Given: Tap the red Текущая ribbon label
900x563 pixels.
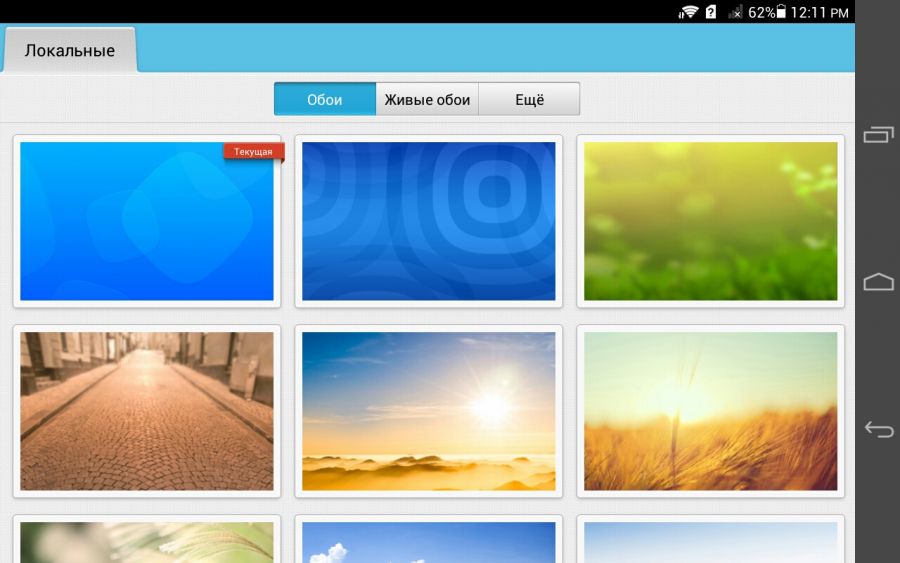Looking at the screenshot, I should click(253, 152).
